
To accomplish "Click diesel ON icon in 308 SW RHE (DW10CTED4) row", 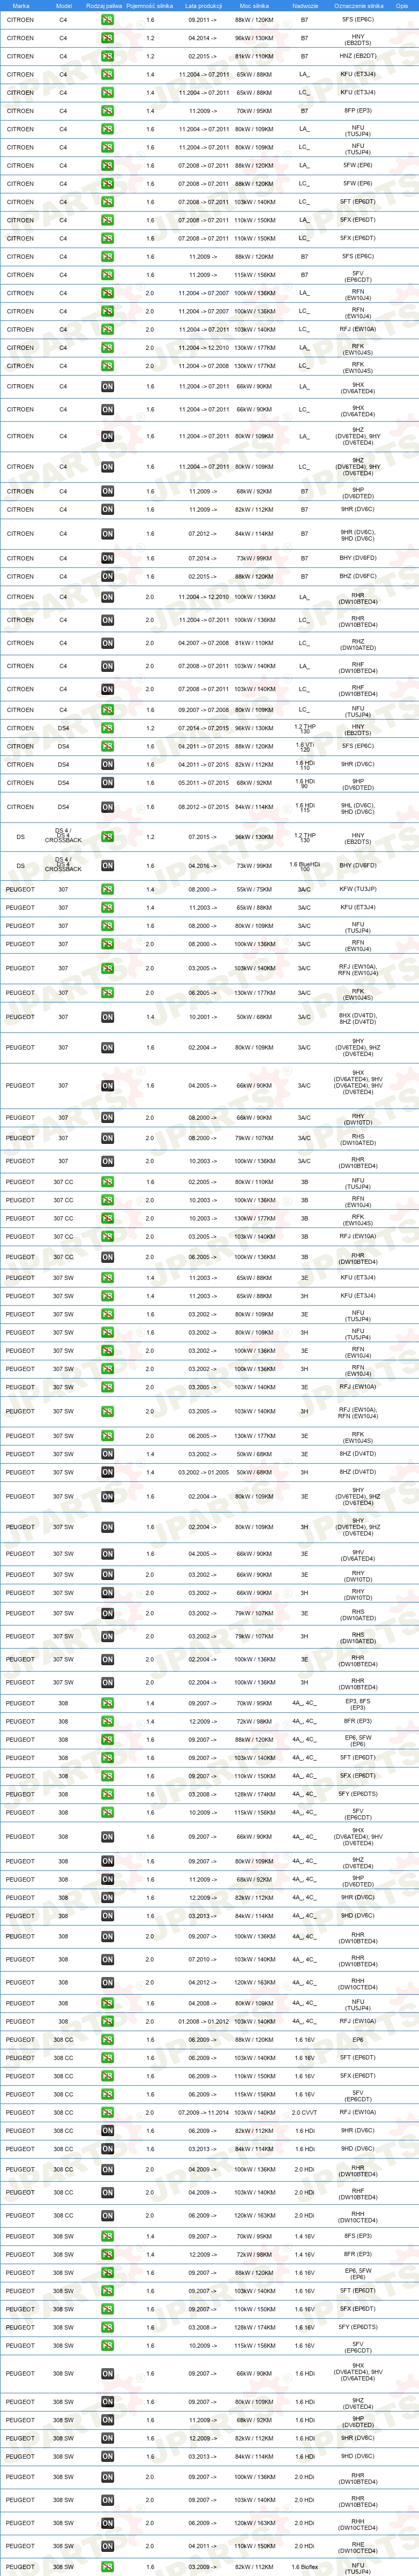I will tap(107, 2546).
